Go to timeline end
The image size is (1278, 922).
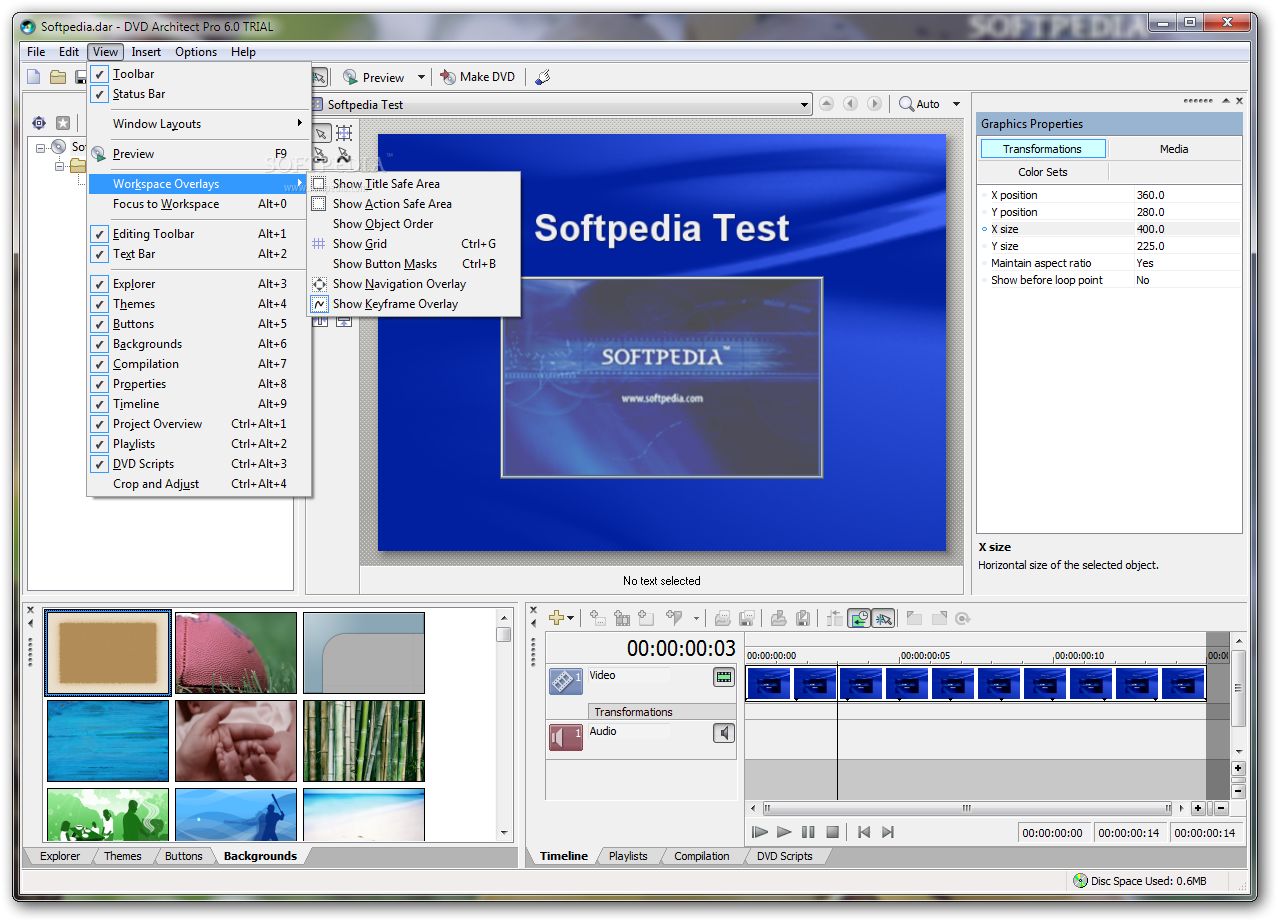(x=888, y=832)
